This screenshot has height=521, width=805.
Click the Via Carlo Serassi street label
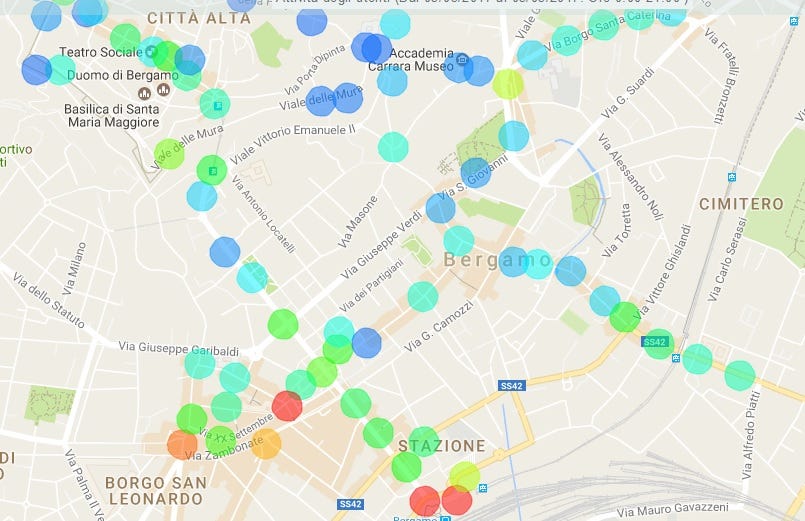click(726, 259)
